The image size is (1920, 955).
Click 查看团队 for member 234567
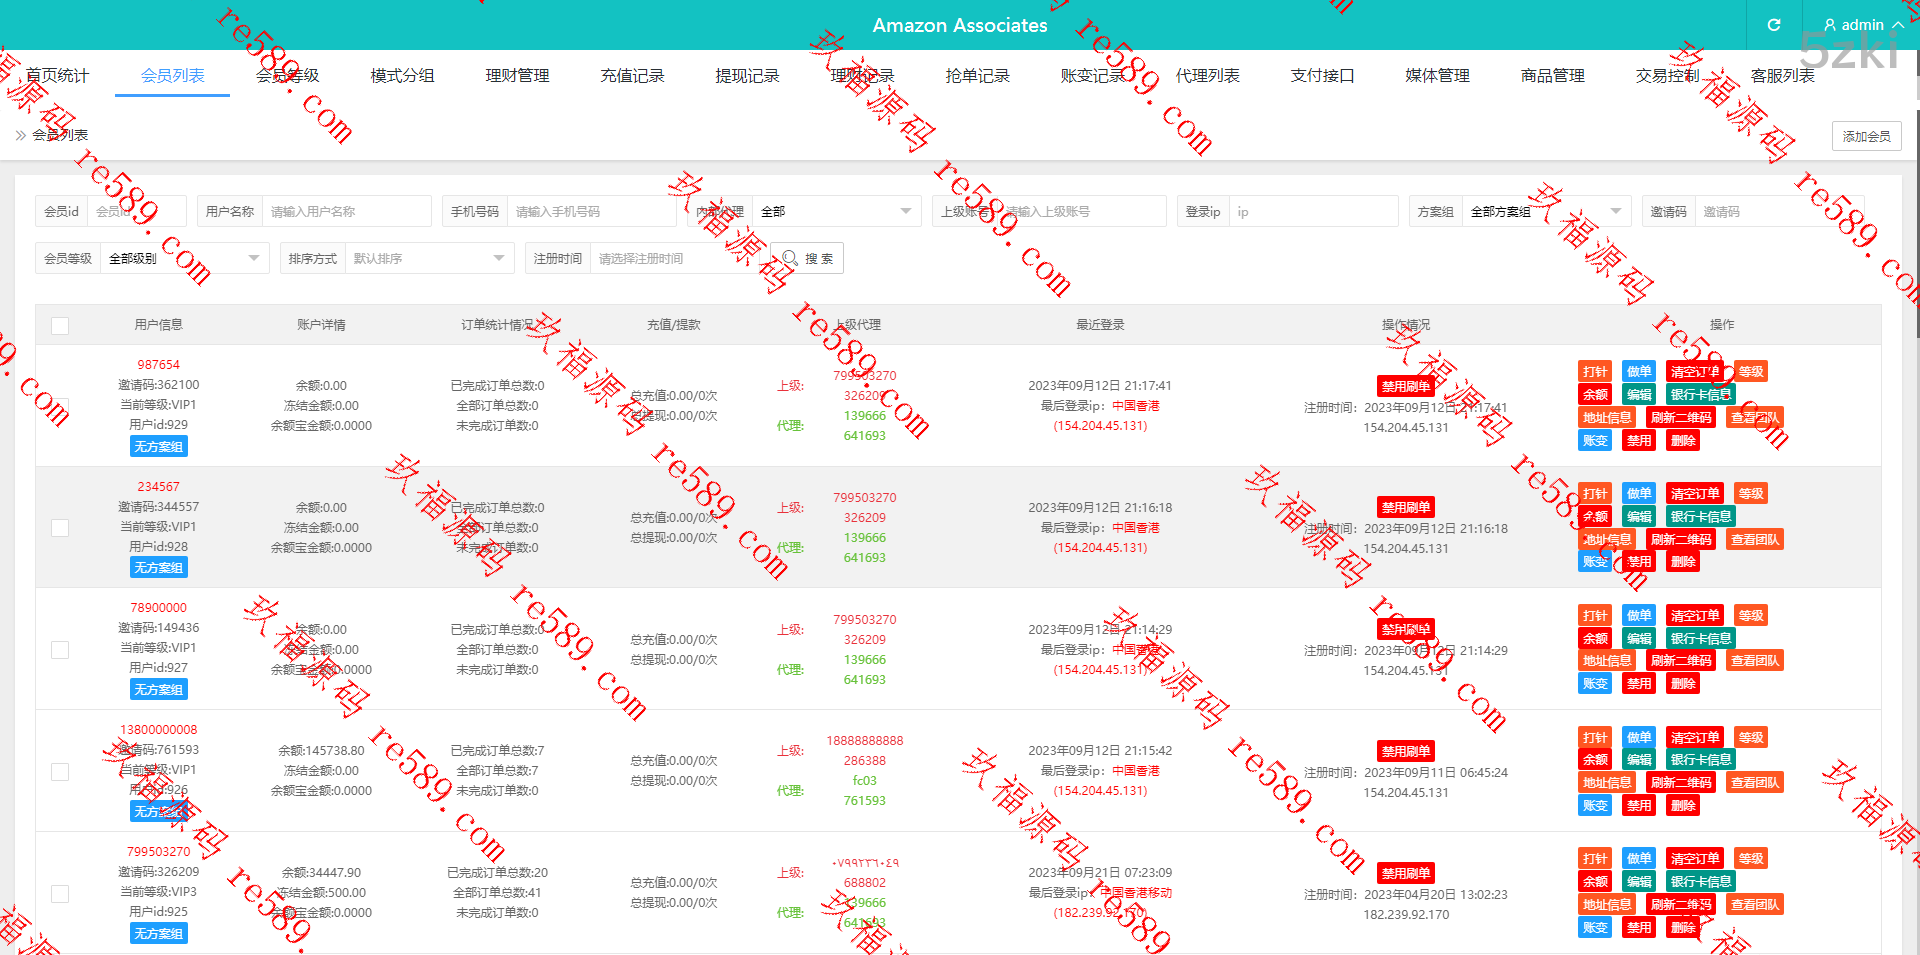tap(1754, 540)
